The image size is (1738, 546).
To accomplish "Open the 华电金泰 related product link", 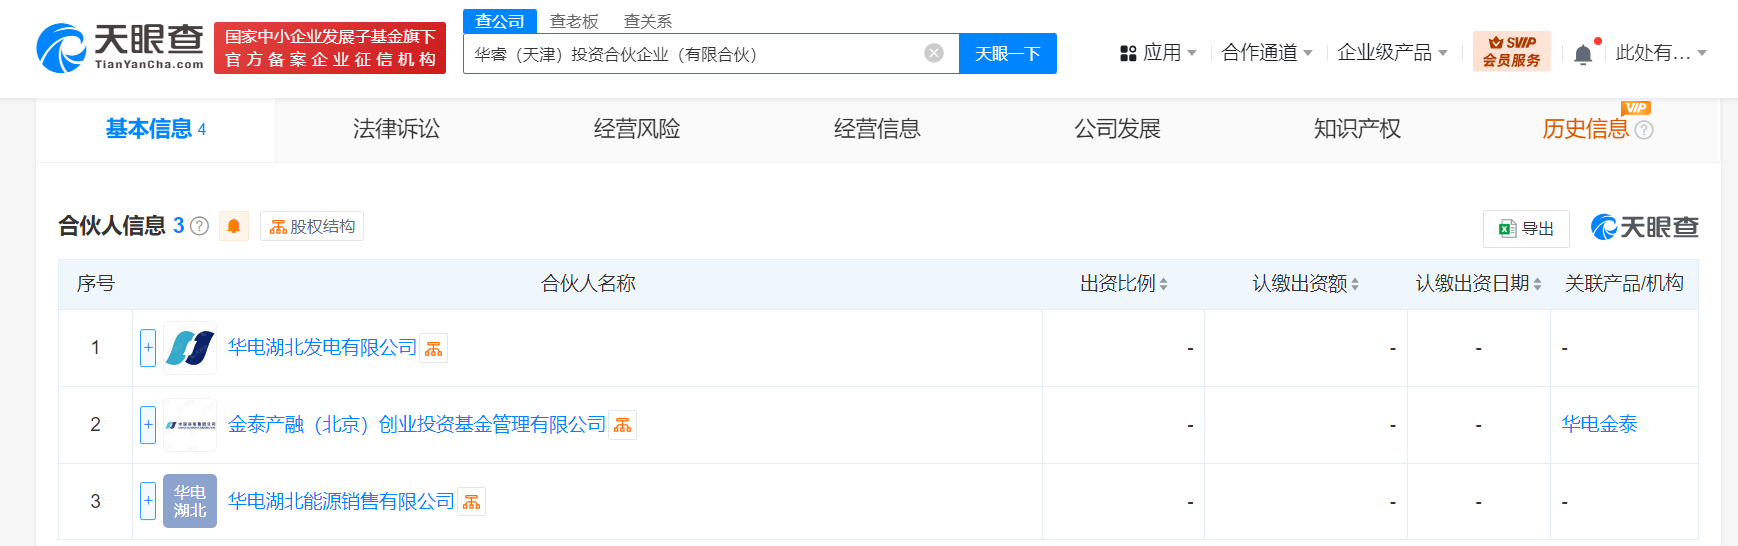I will (x=1599, y=425).
